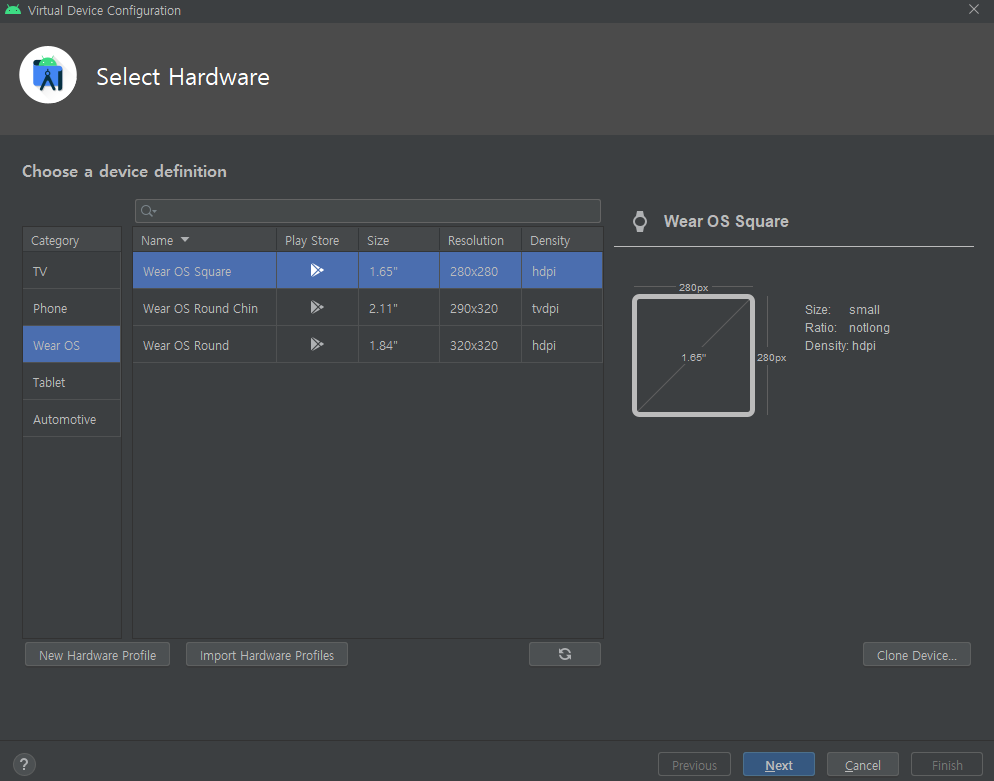This screenshot has width=994, height=781.
Task: Select the TV category
Action: (x=72, y=271)
